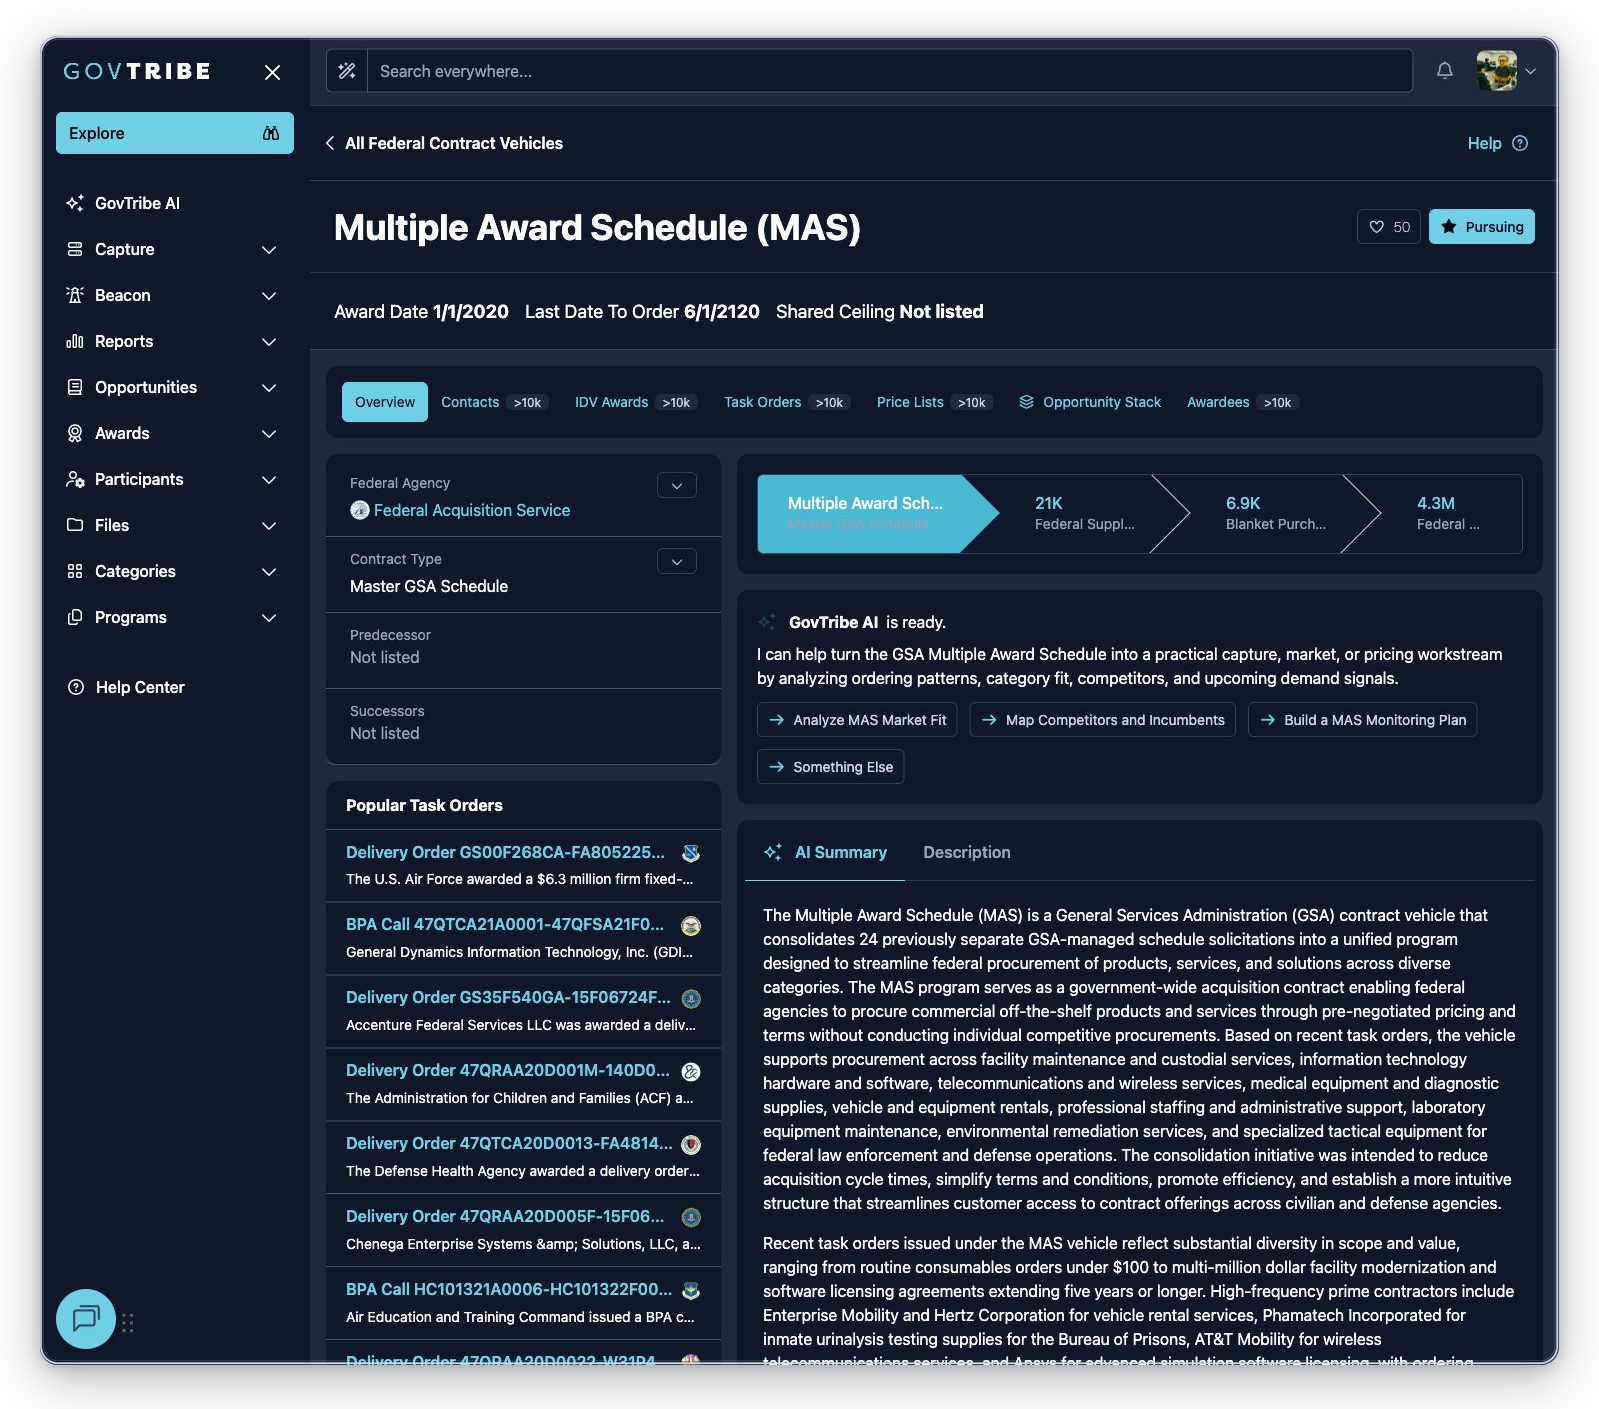Click Analyze MAS Market Fit button
Viewport: 1599px width, 1409px height.
tap(857, 720)
